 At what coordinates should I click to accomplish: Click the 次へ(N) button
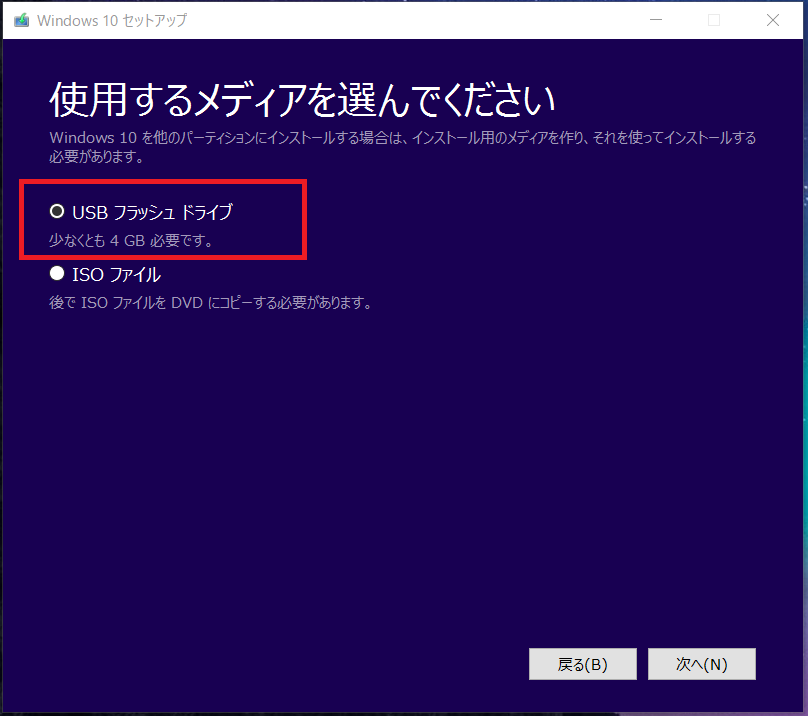pyautogui.click(x=701, y=664)
